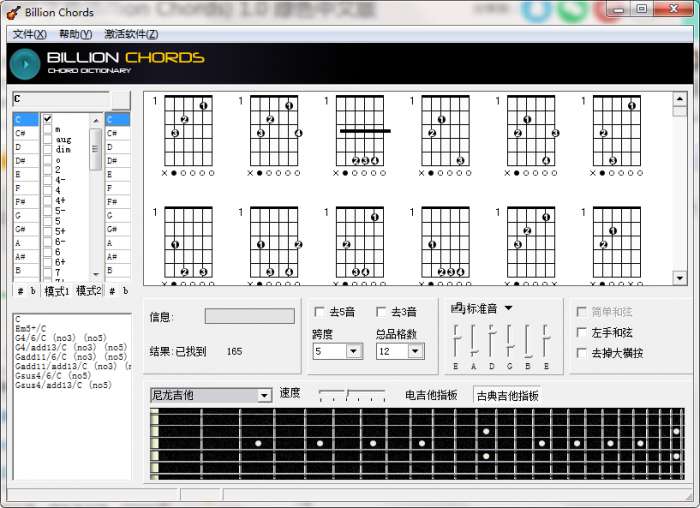The width and height of the screenshot is (700, 508).
Task: Click the tuning icon beside 标准音
Action: (x=458, y=308)
